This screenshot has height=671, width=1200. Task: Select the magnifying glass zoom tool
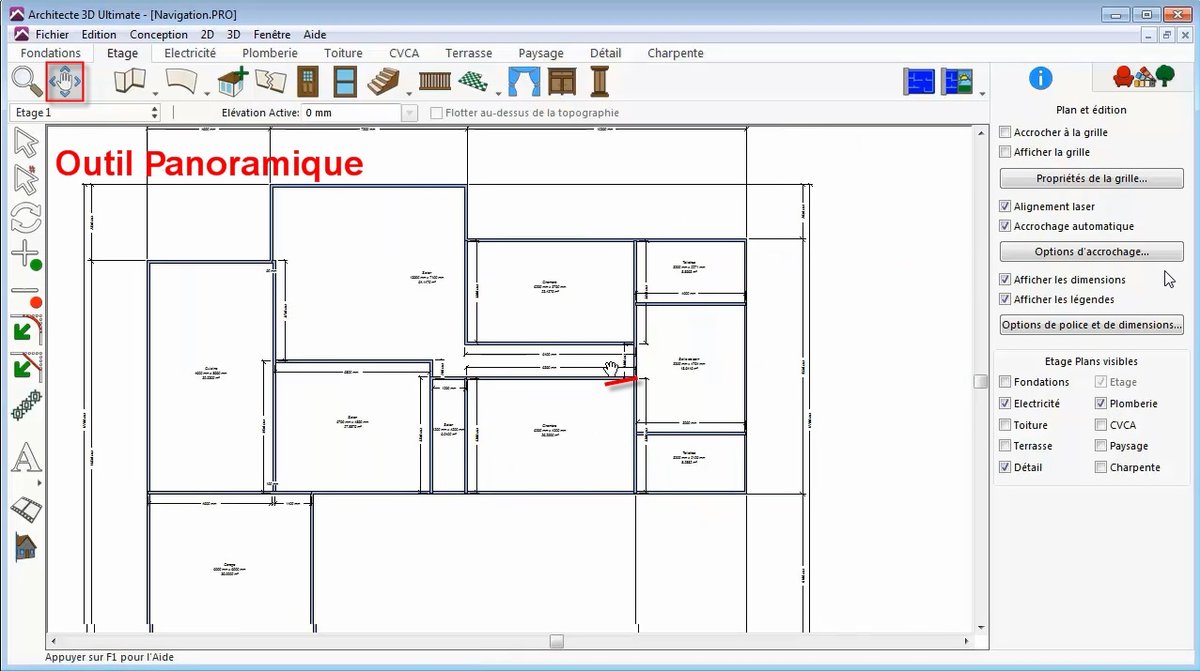point(27,81)
